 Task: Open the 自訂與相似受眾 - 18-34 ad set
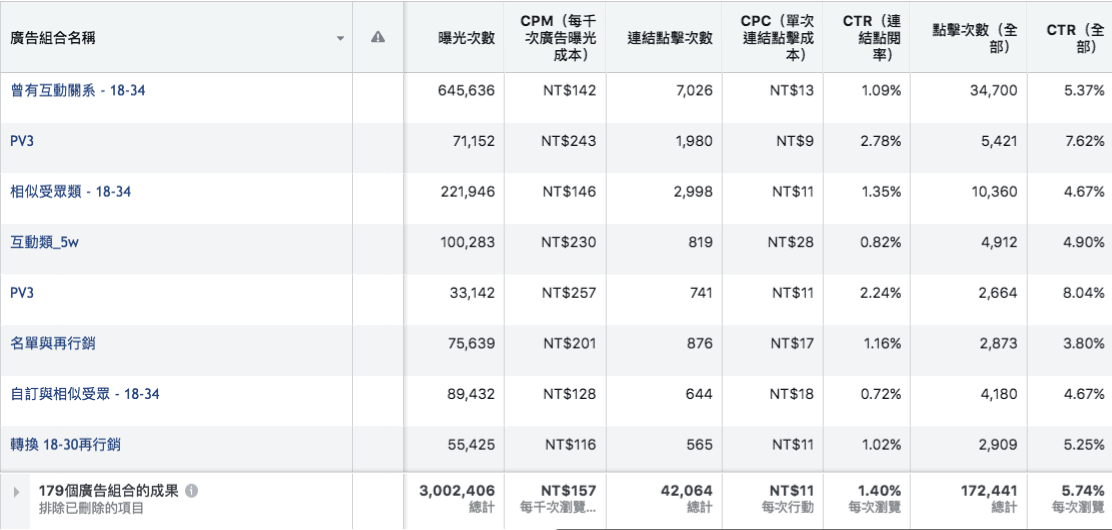pyautogui.click(x=84, y=394)
